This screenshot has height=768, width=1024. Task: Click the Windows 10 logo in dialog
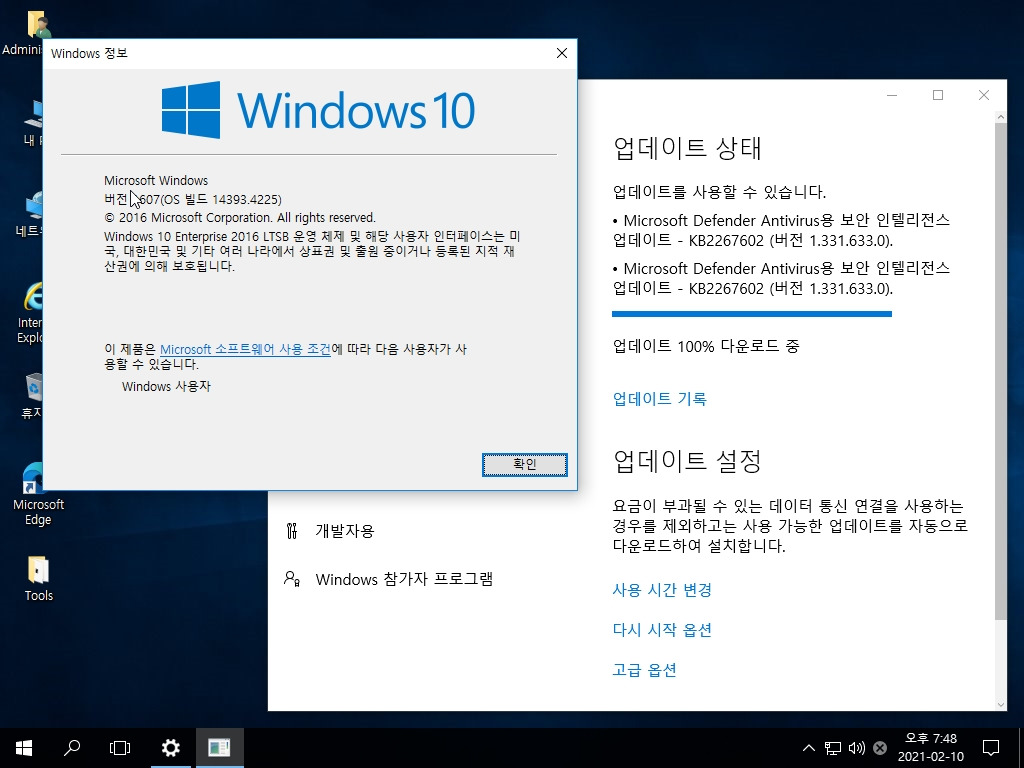(318, 110)
